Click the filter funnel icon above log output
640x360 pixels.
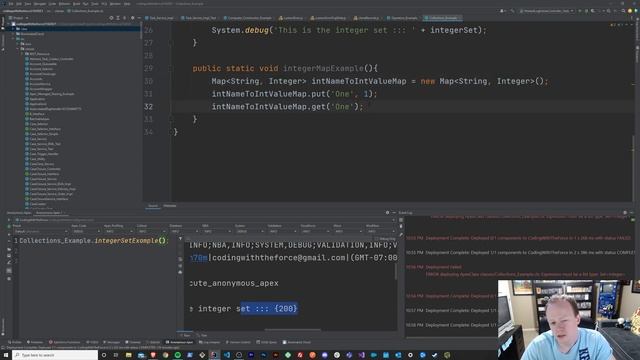[180, 239]
